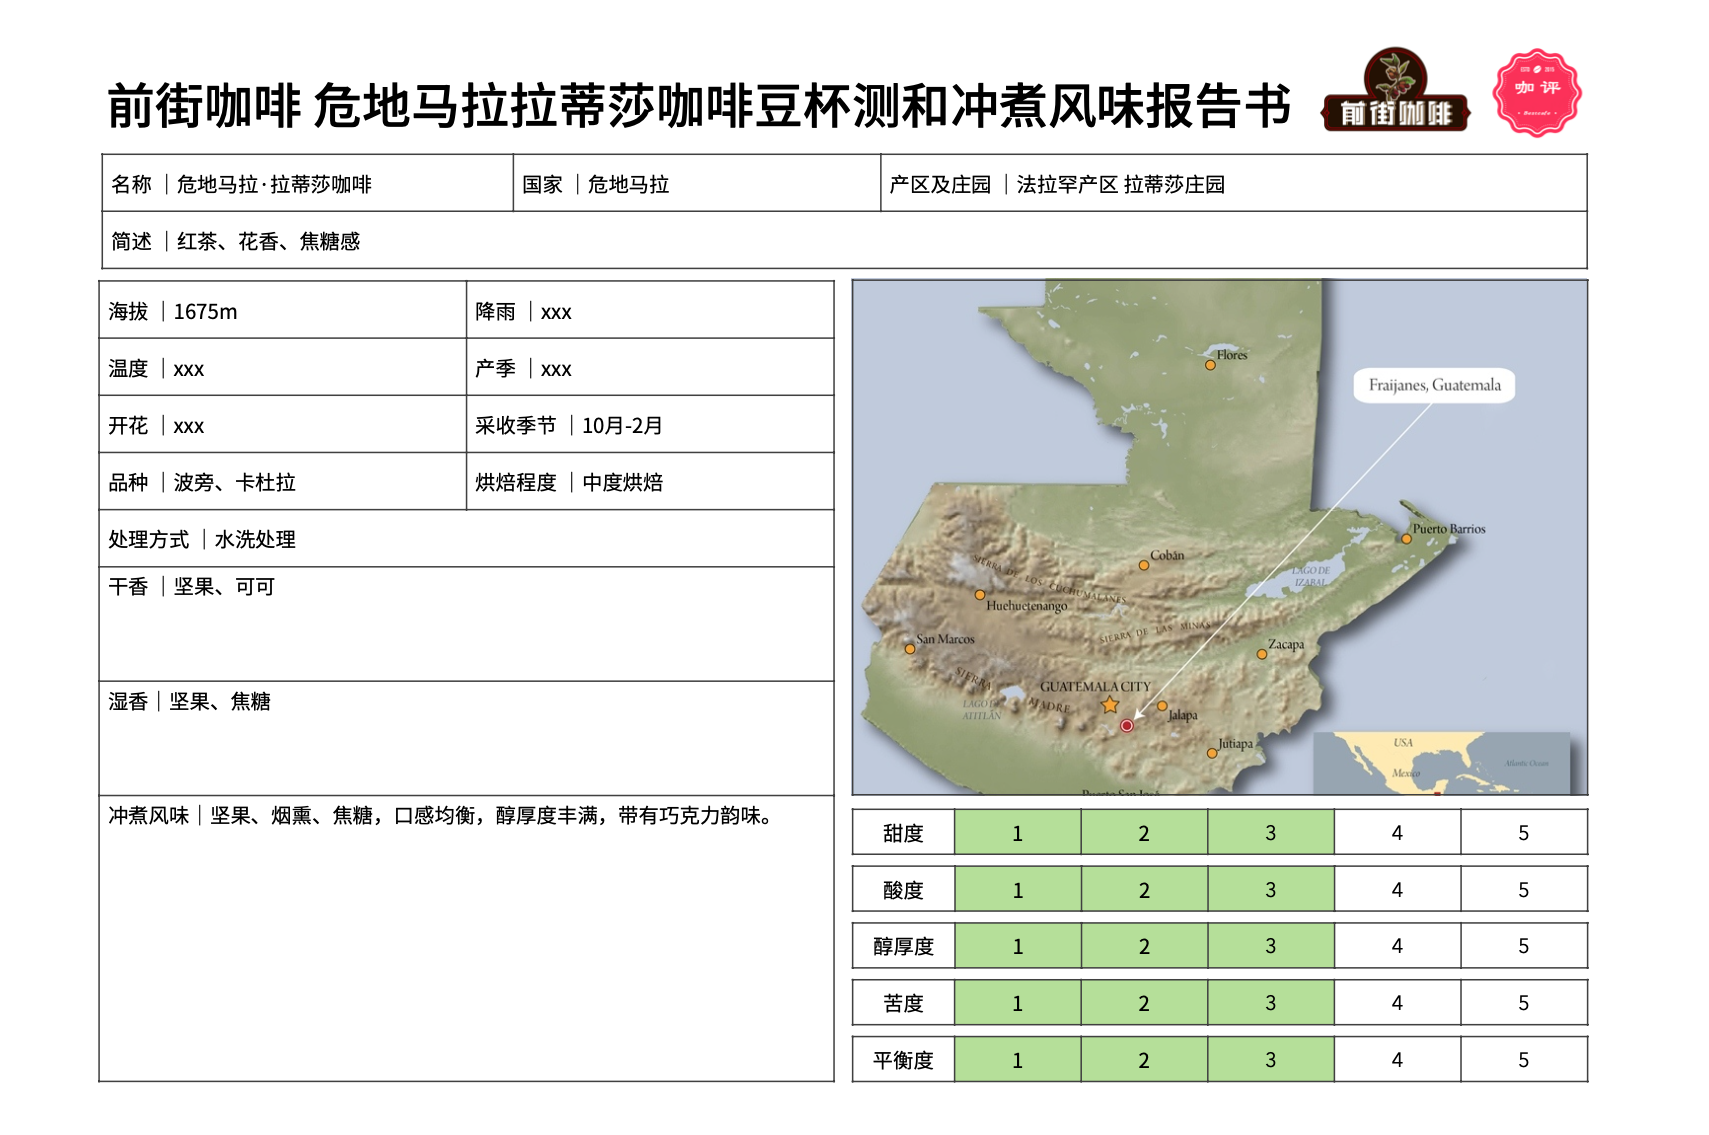This screenshot has width=1709, height=1135.
Task: Click score 5 in the 苦度 row
Action: coord(1524,1002)
